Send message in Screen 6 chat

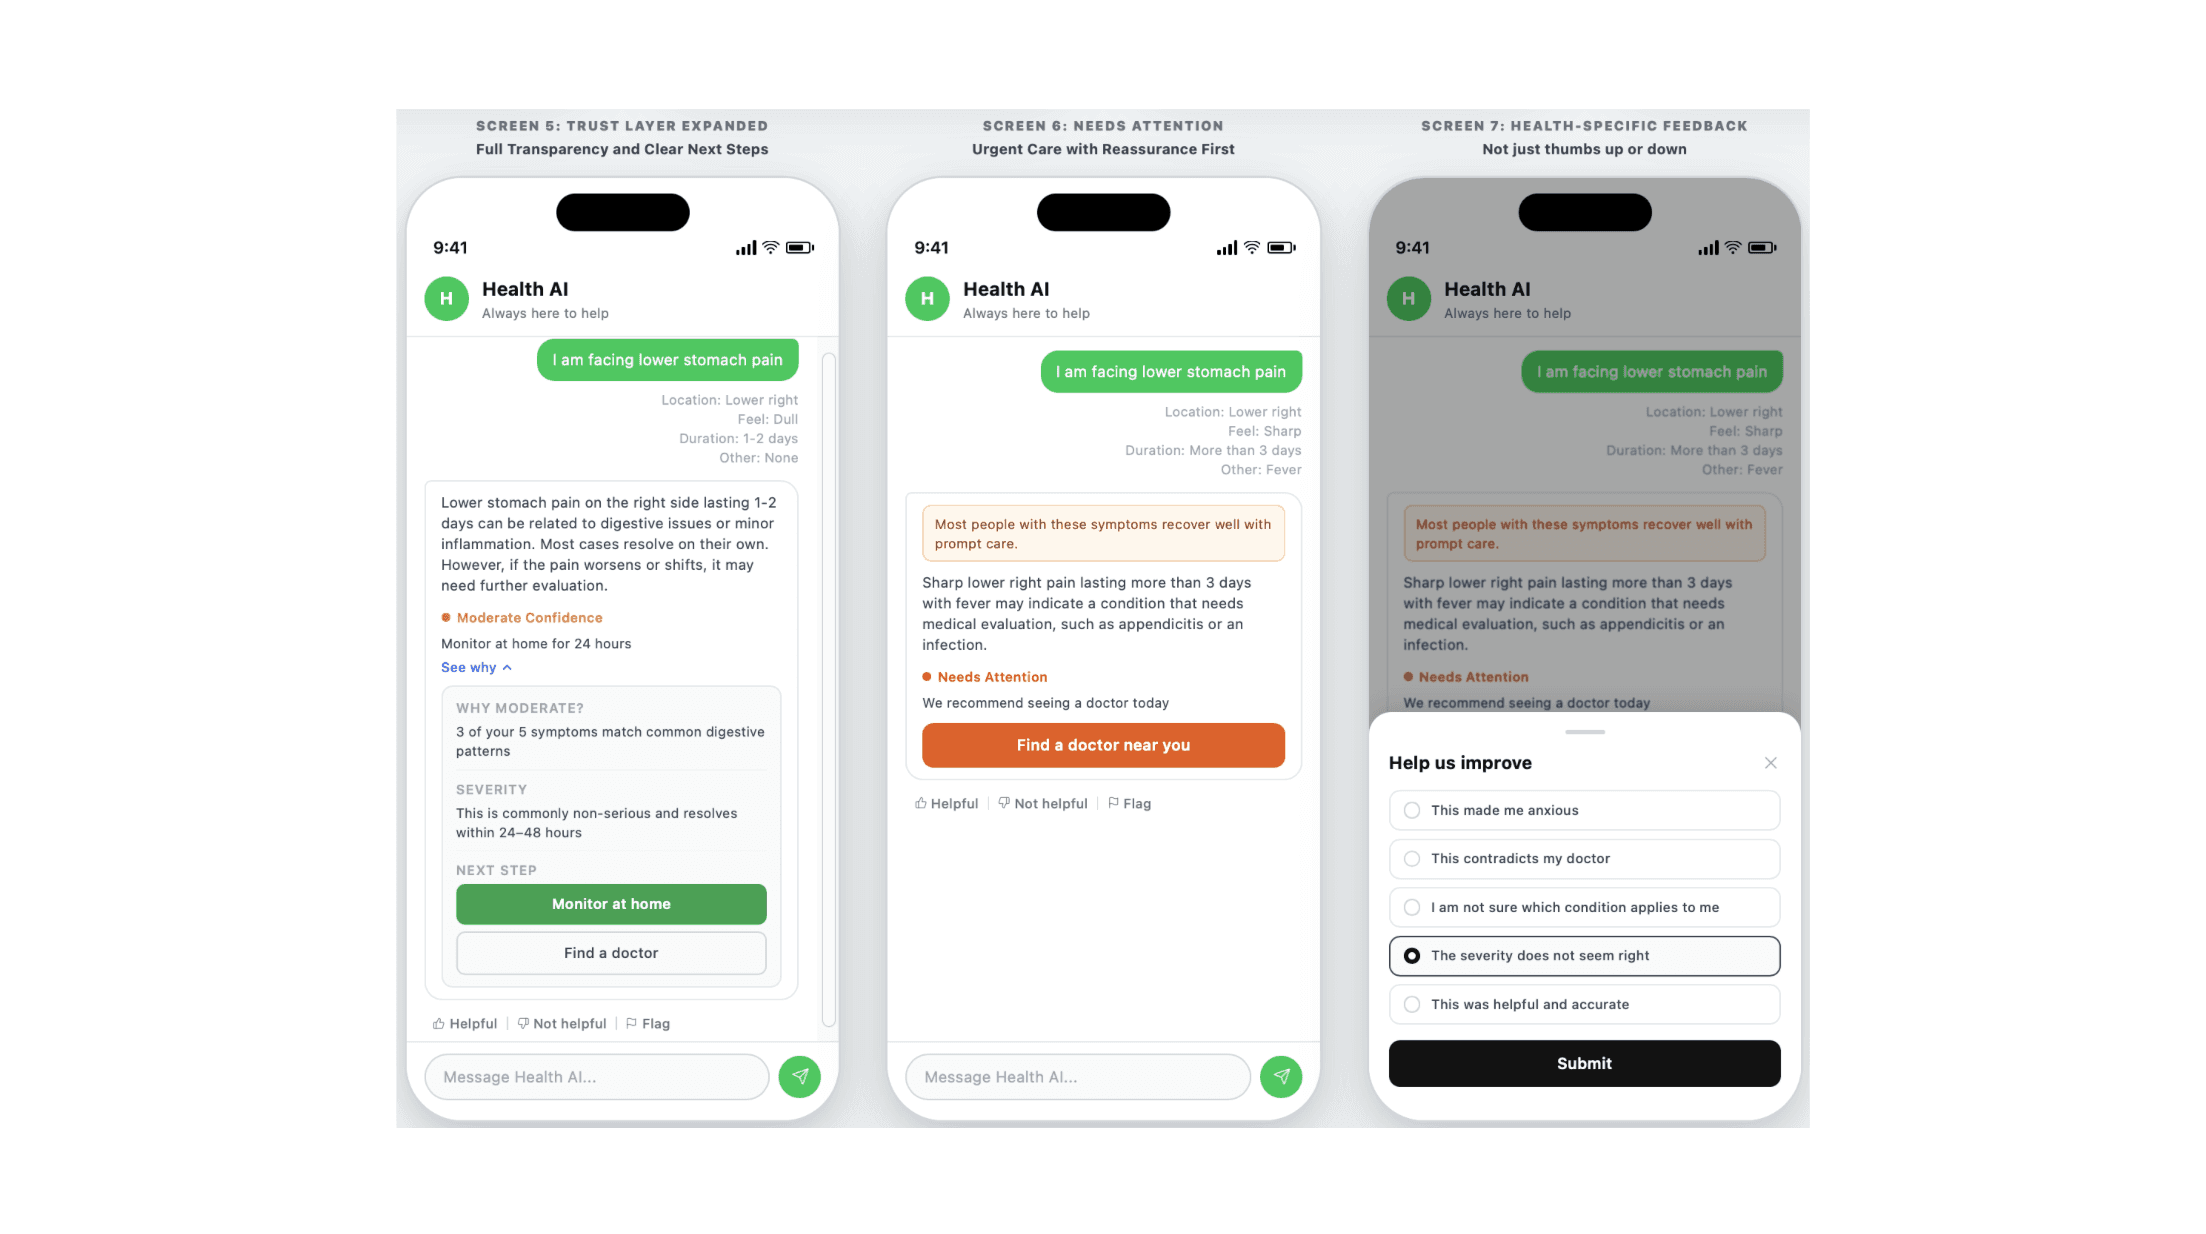(1281, 1077)
